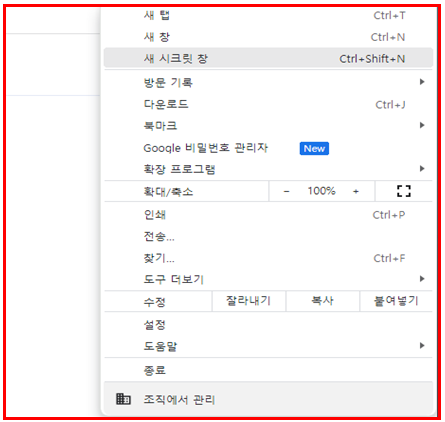Select 종료 to exit Chrome
The image size is (445, 422).
pyautogui.click(x=268, y=370)
